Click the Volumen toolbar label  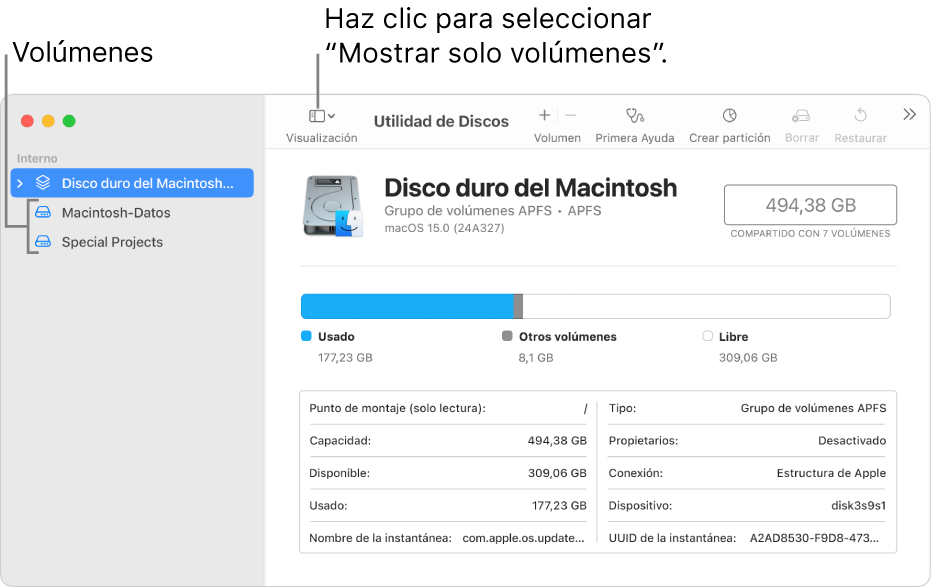tap(557, 138)
